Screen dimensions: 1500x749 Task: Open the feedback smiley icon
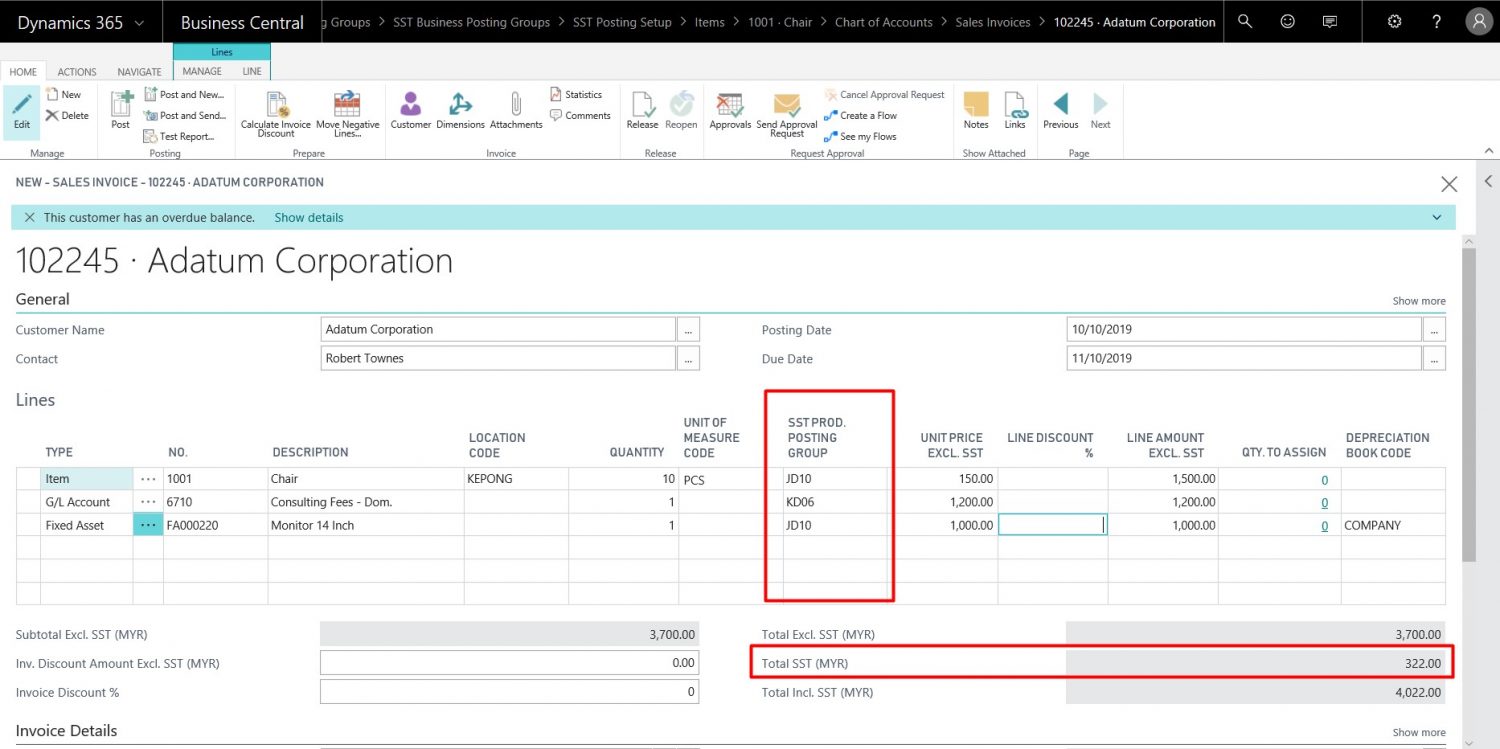(1287, 21)
